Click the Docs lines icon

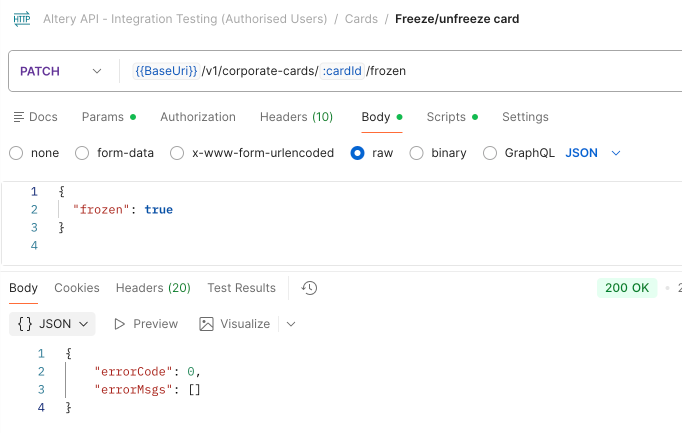click(x=19, y=117)
